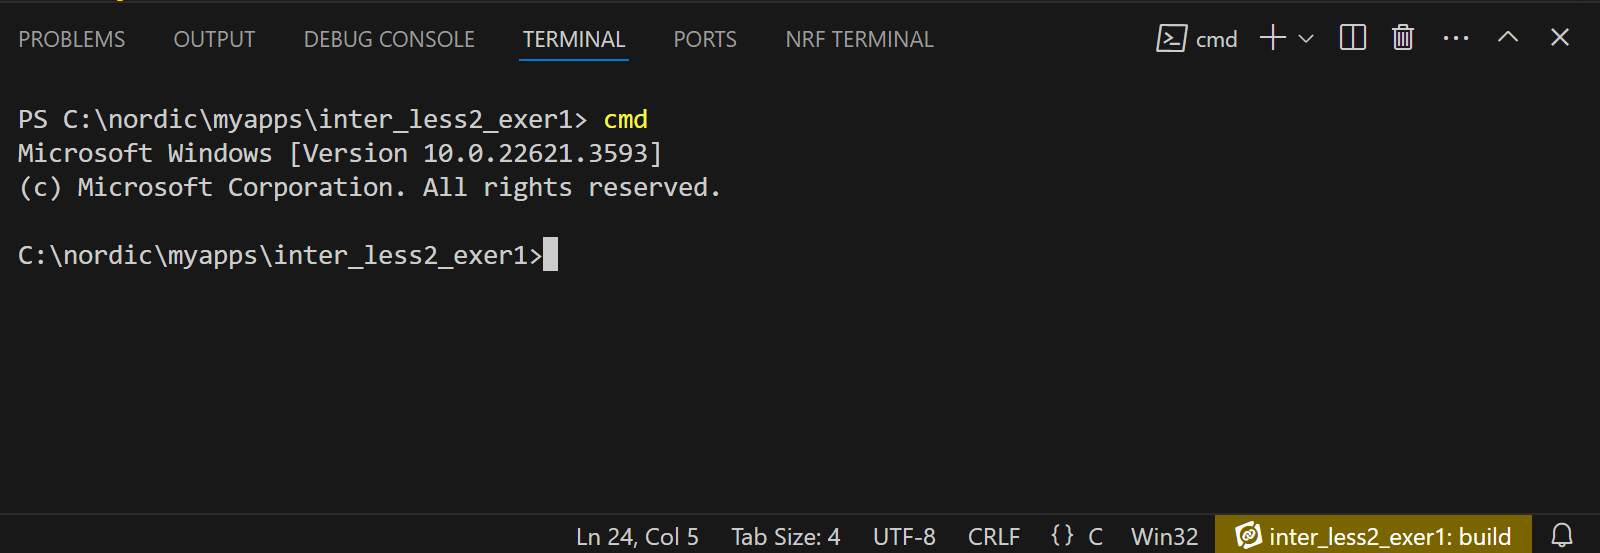The image size is (1600, 553).
Task: Change indentation via Tab Size: 4
Action: pos(786,537)
